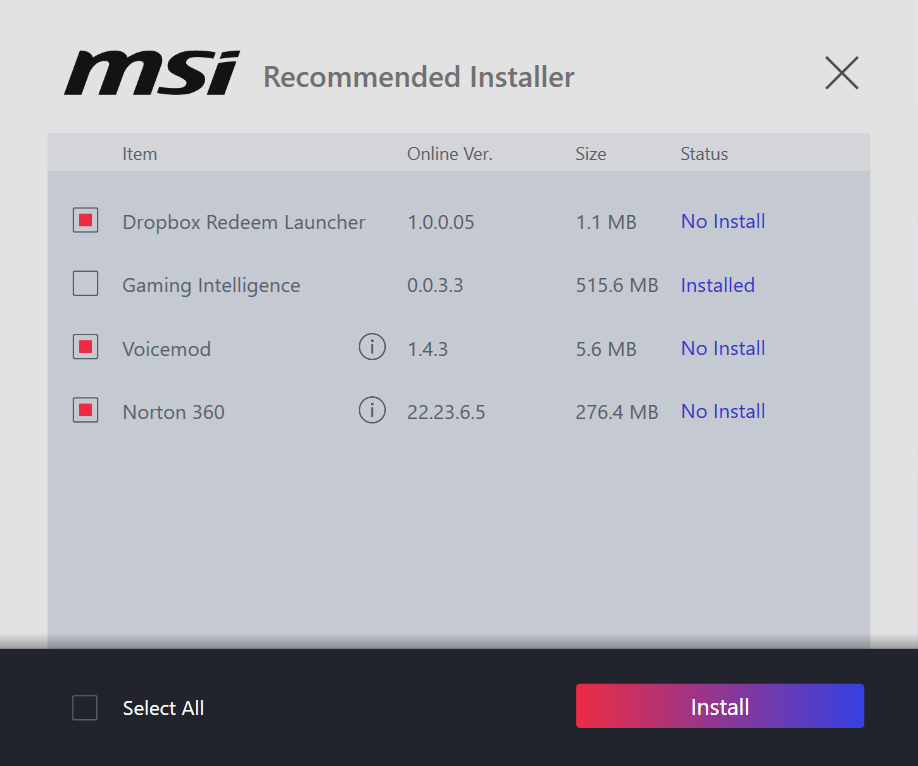Viewport: 918px width, 766px height.
Task: Select the Gaming Intelligence item name
Action: click(211, 285)
